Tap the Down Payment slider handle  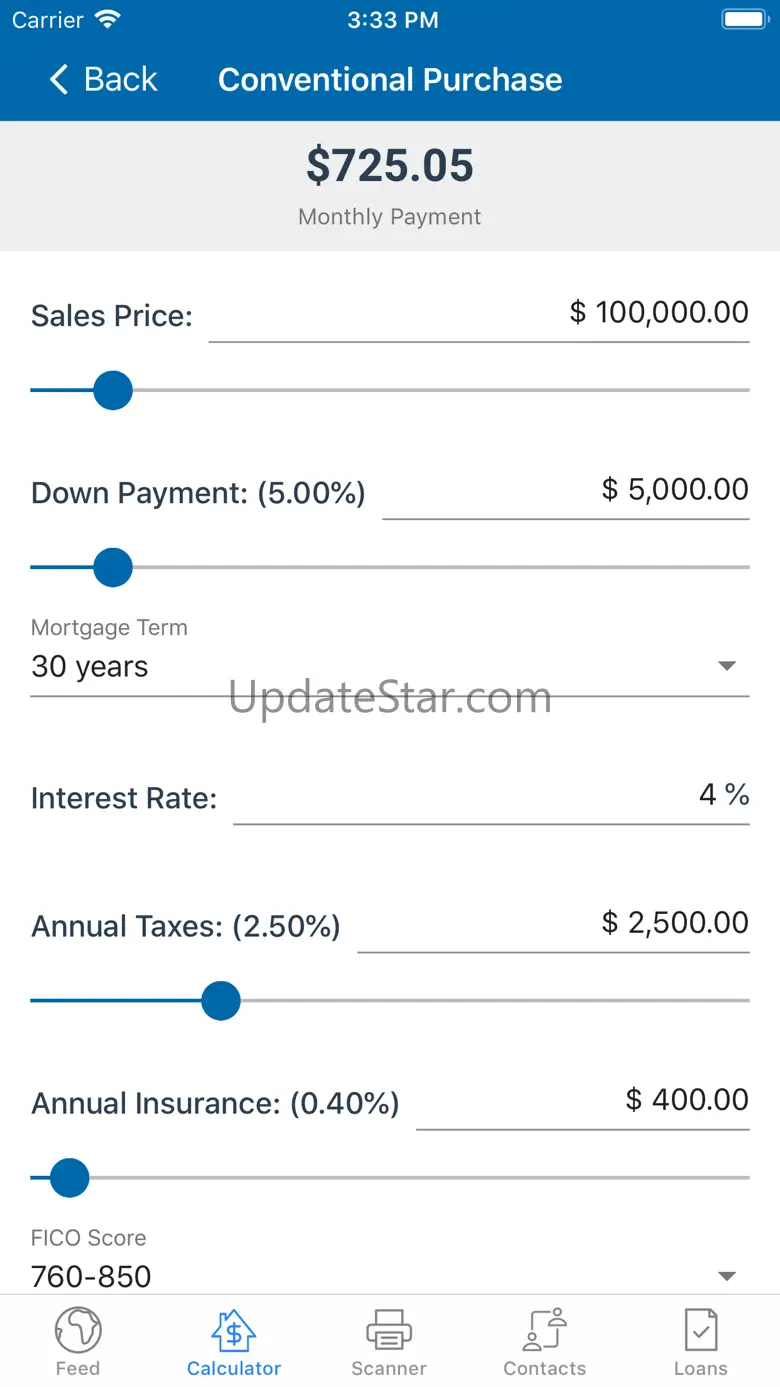[113, 567]
